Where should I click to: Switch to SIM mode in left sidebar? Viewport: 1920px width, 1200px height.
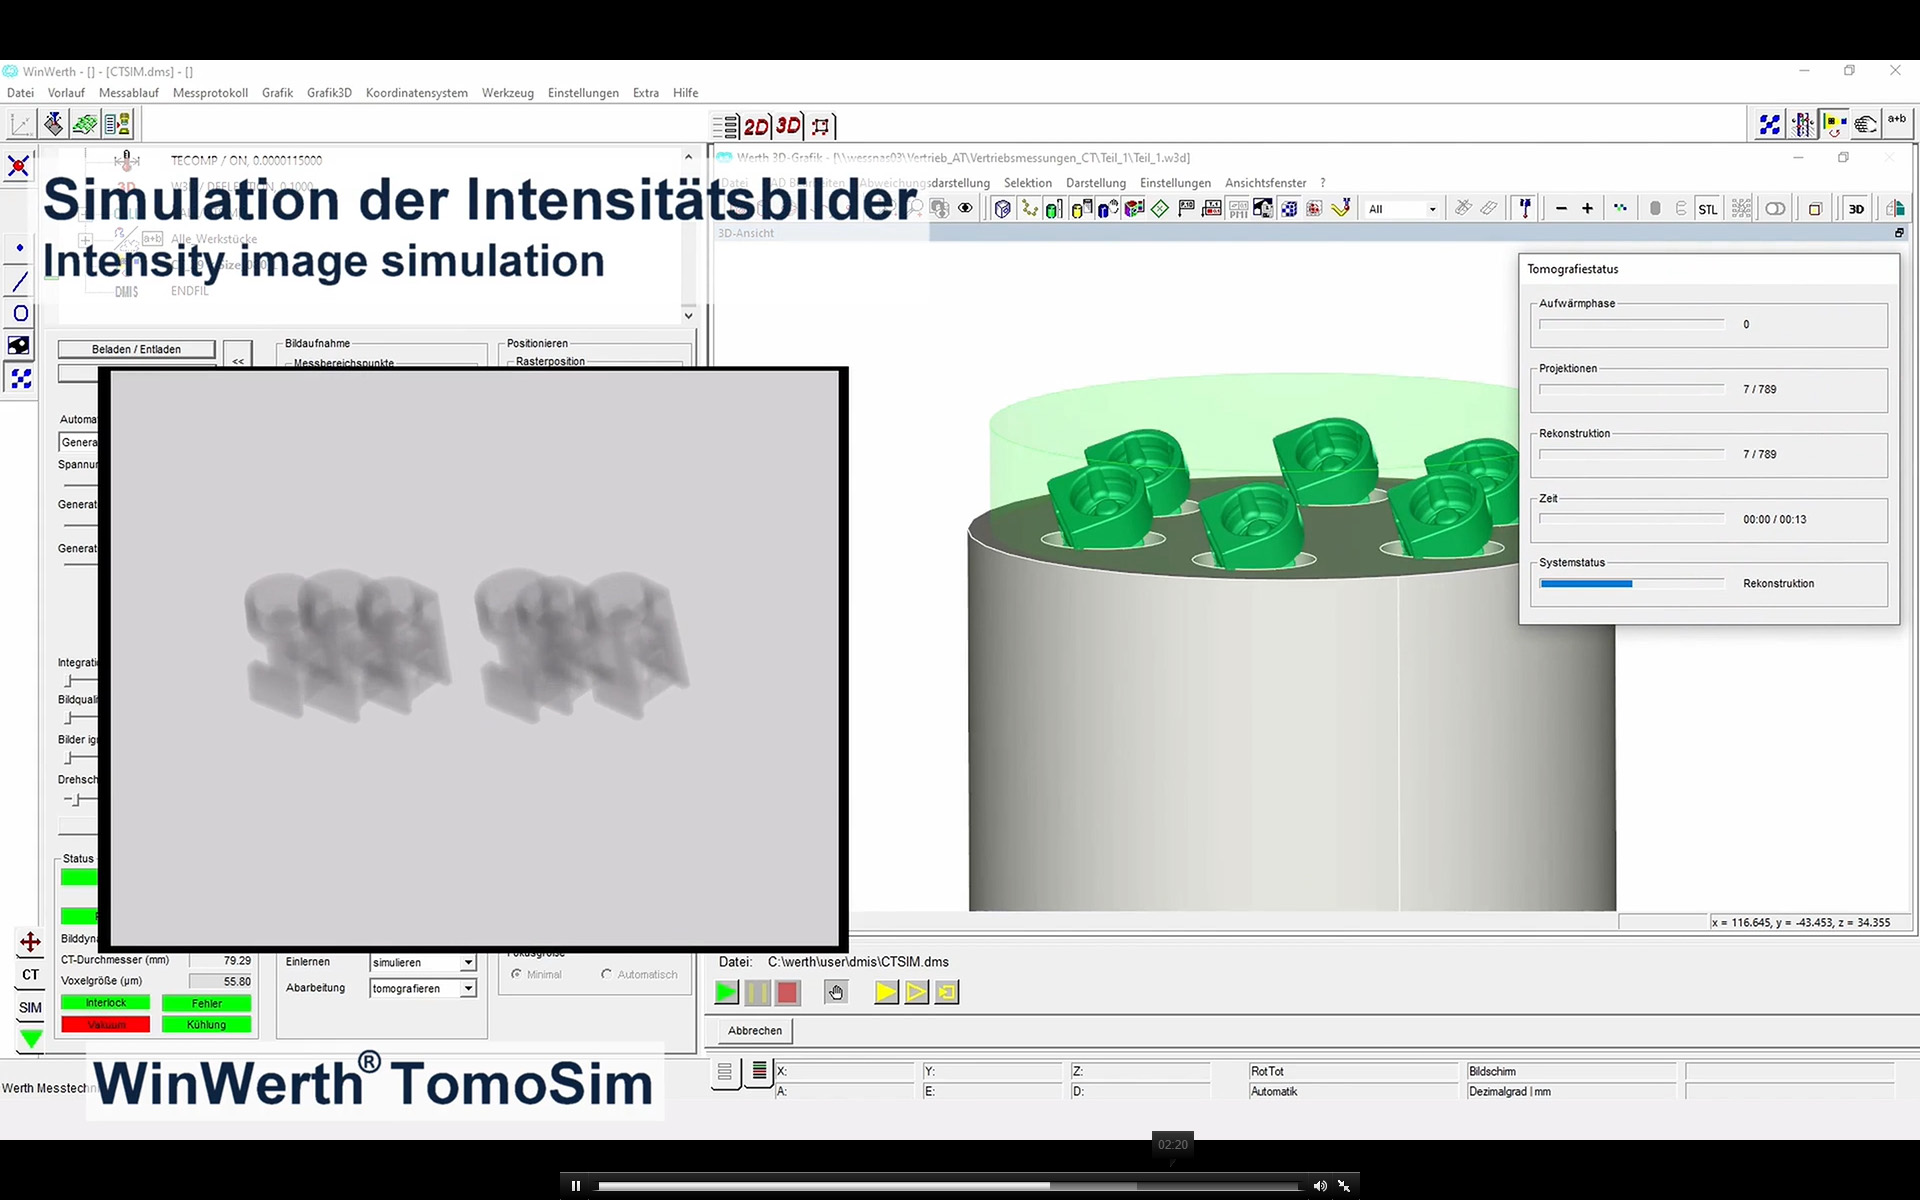[30, 1008]
